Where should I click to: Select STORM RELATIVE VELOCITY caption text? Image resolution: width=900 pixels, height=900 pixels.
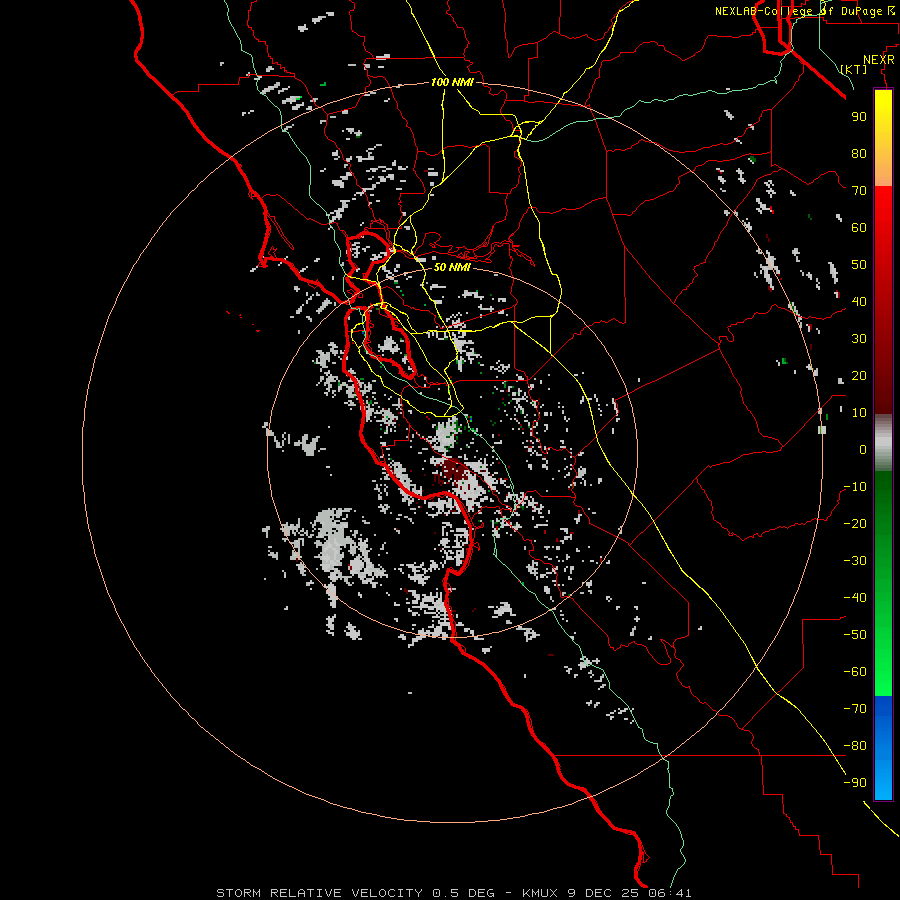pos(319,893)
